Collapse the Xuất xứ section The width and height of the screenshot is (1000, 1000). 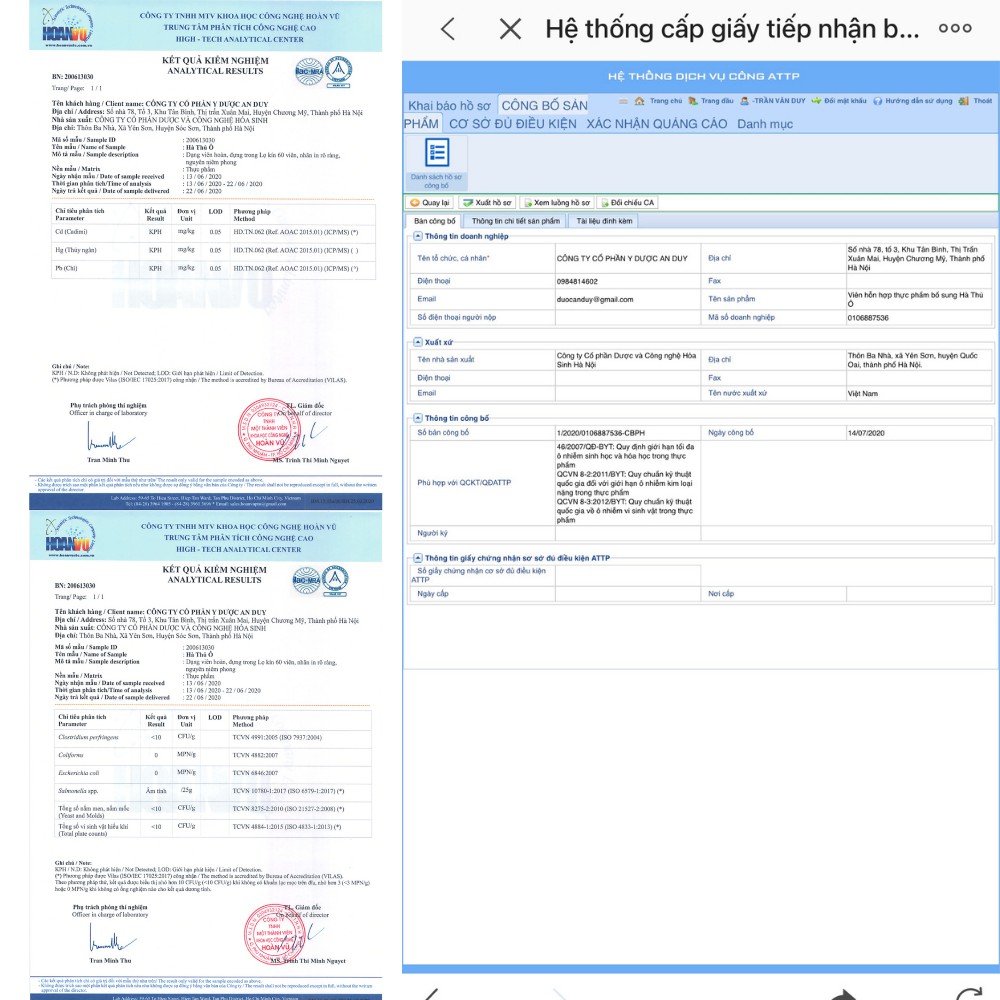coord(417,342)
